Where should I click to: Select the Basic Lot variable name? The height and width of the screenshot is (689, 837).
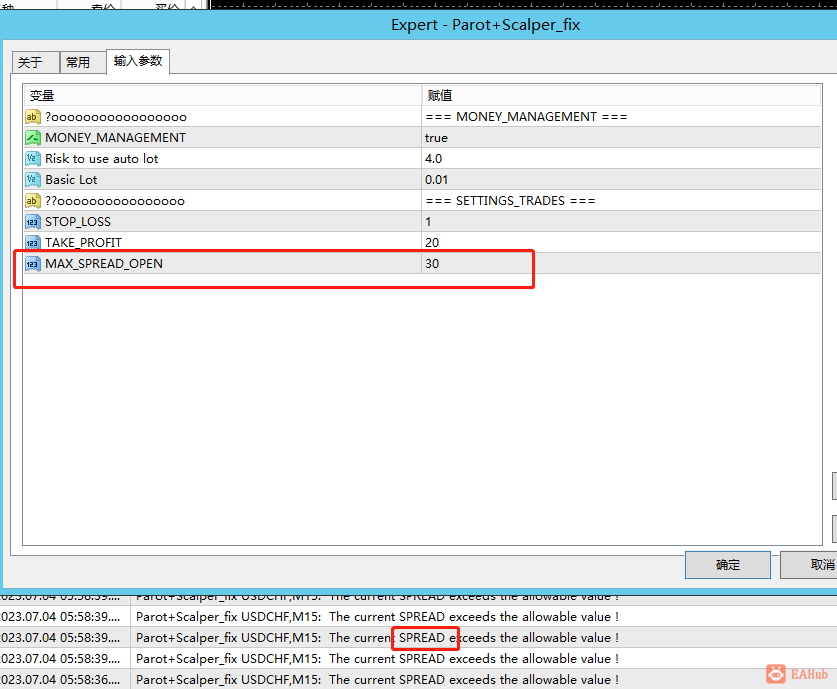coord(71,180)
